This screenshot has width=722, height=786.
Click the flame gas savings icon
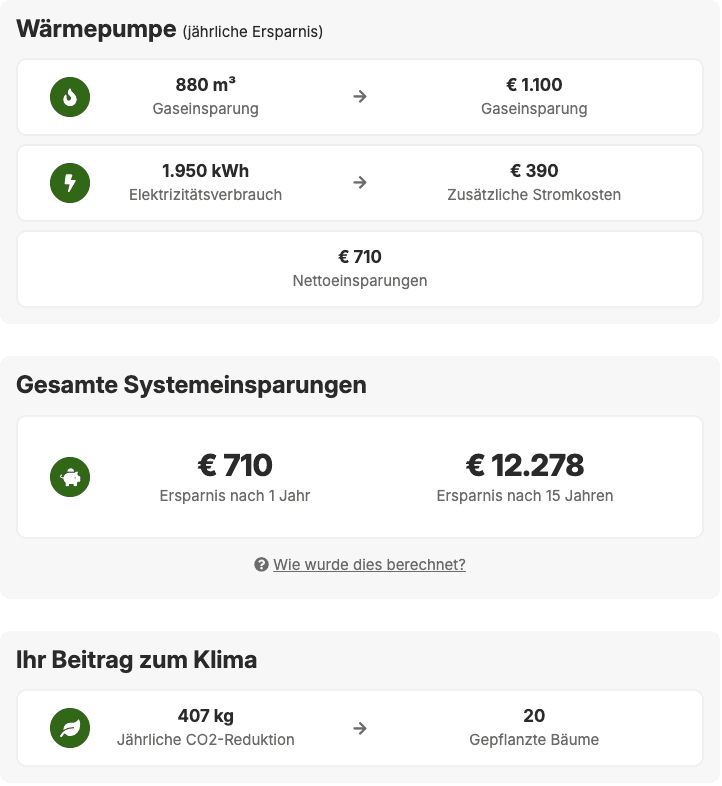[x=70, y=97]
